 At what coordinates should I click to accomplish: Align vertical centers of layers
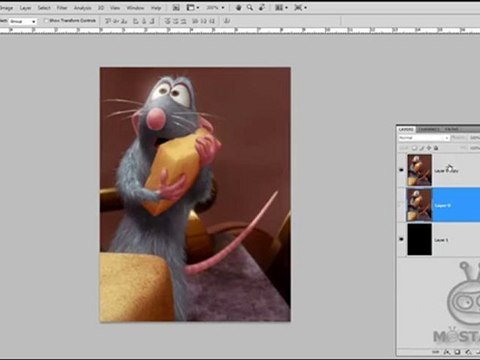pyautogui.click(x=116, y=21)
